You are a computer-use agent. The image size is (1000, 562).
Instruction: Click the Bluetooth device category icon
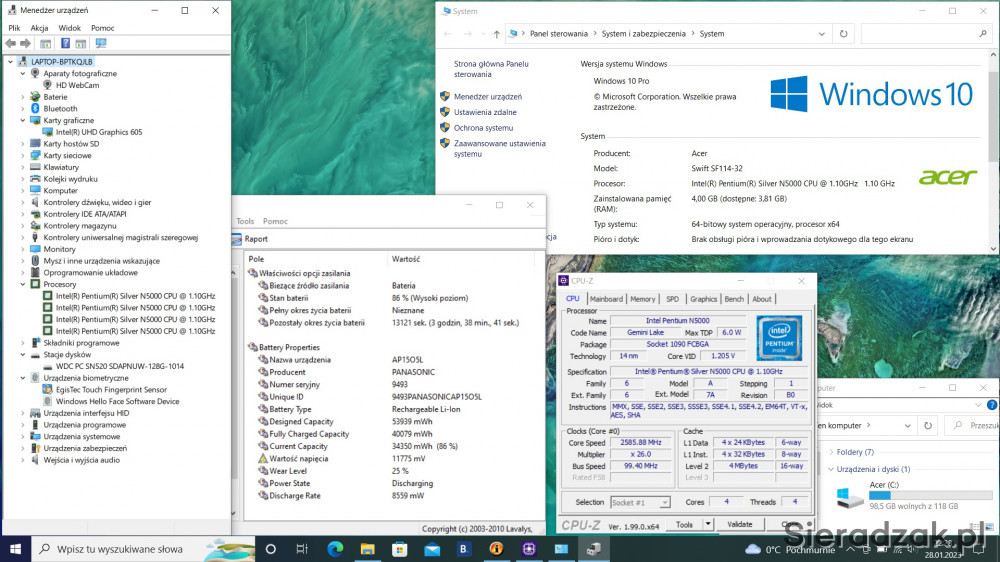34,109
